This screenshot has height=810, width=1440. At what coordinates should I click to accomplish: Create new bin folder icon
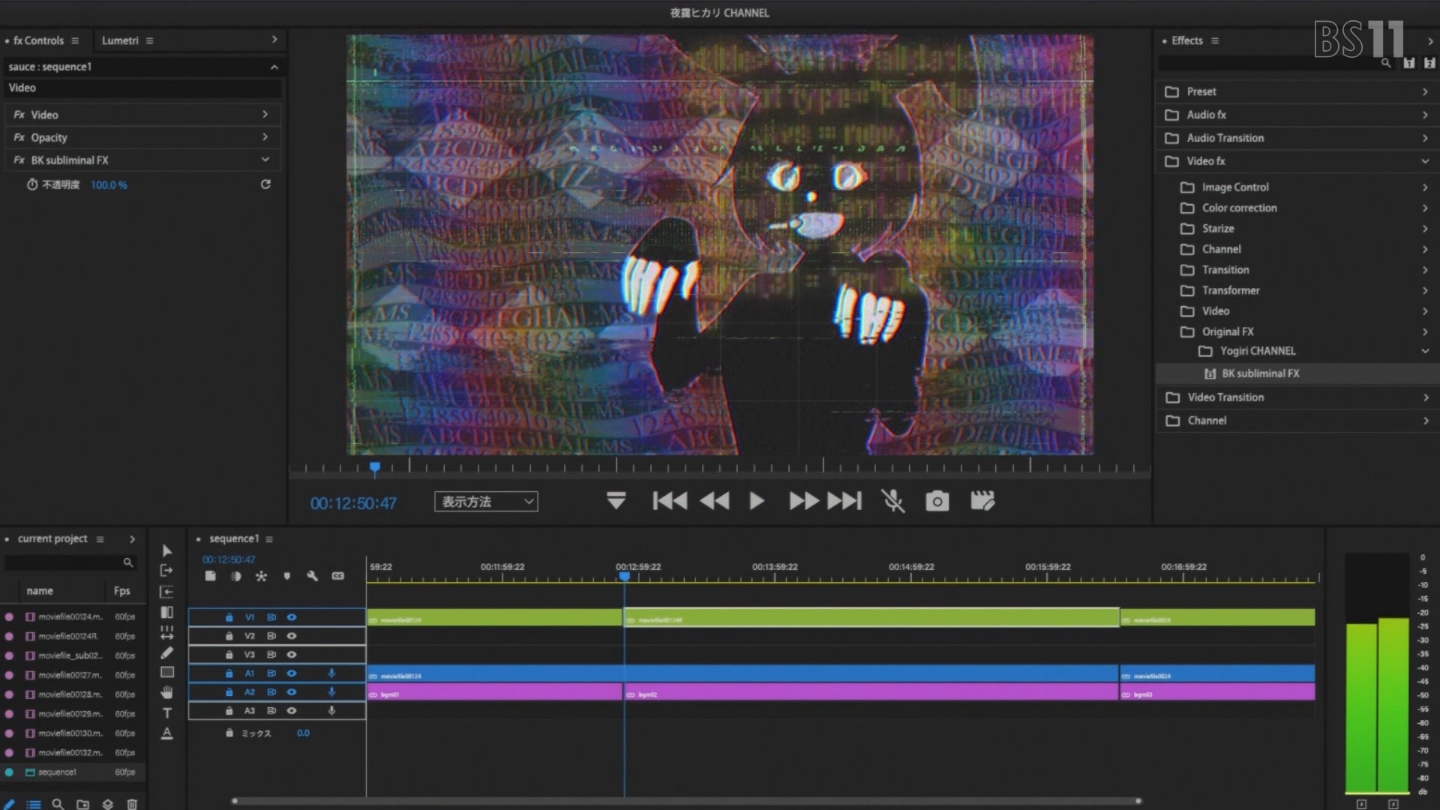(83, 804)
